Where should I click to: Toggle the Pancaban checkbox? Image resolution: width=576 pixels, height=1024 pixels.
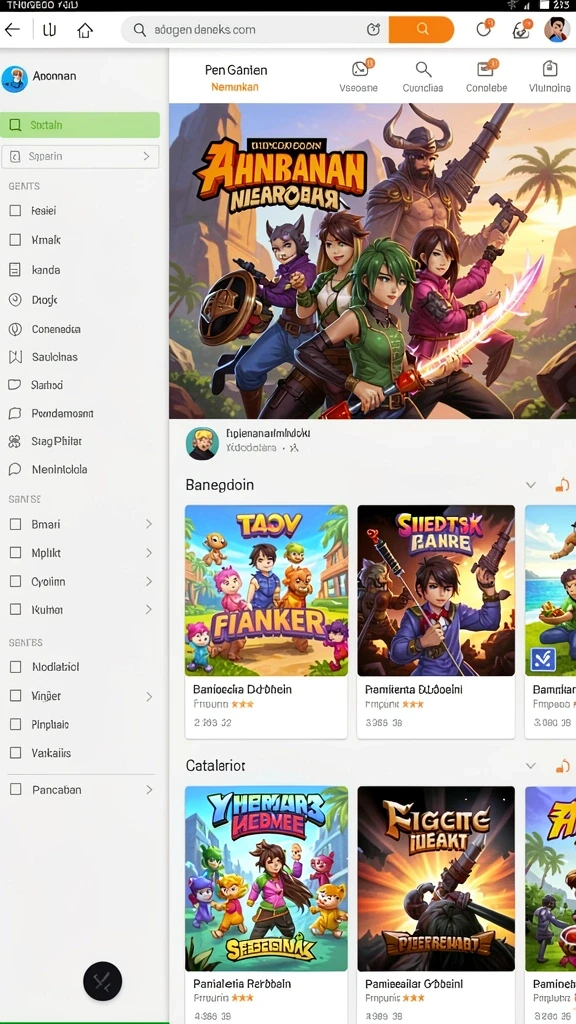point(15,790)
